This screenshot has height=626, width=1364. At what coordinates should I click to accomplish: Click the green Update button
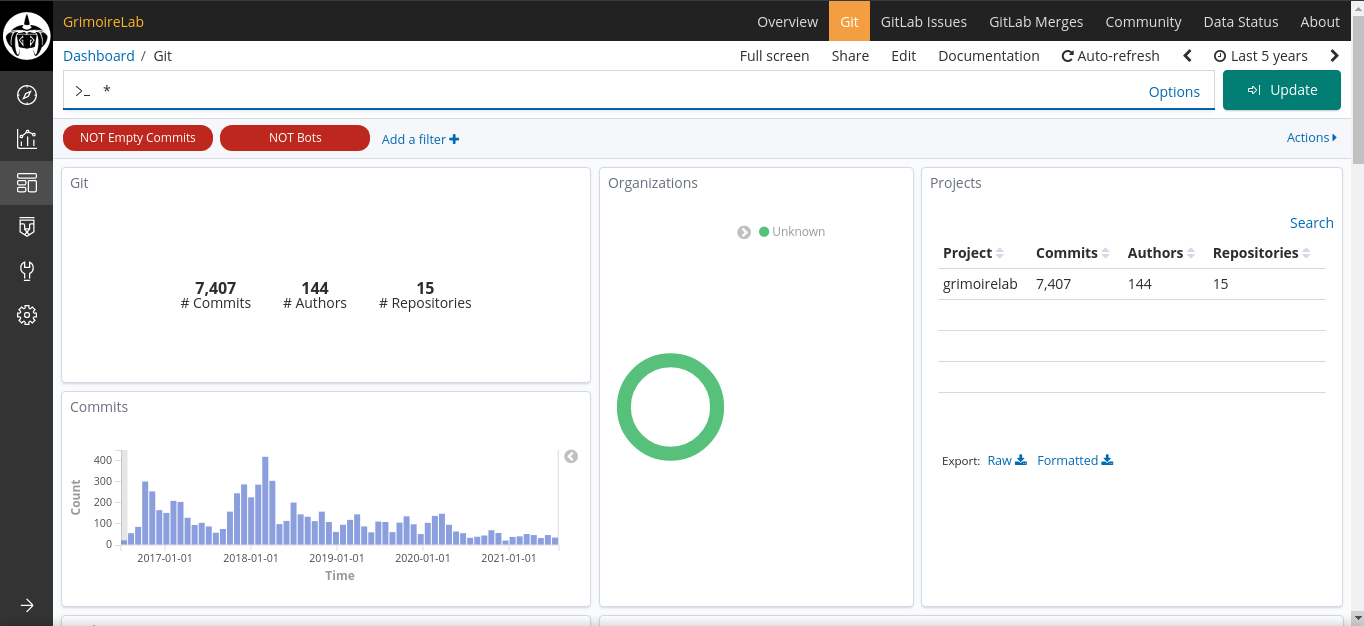point(1282,90)
